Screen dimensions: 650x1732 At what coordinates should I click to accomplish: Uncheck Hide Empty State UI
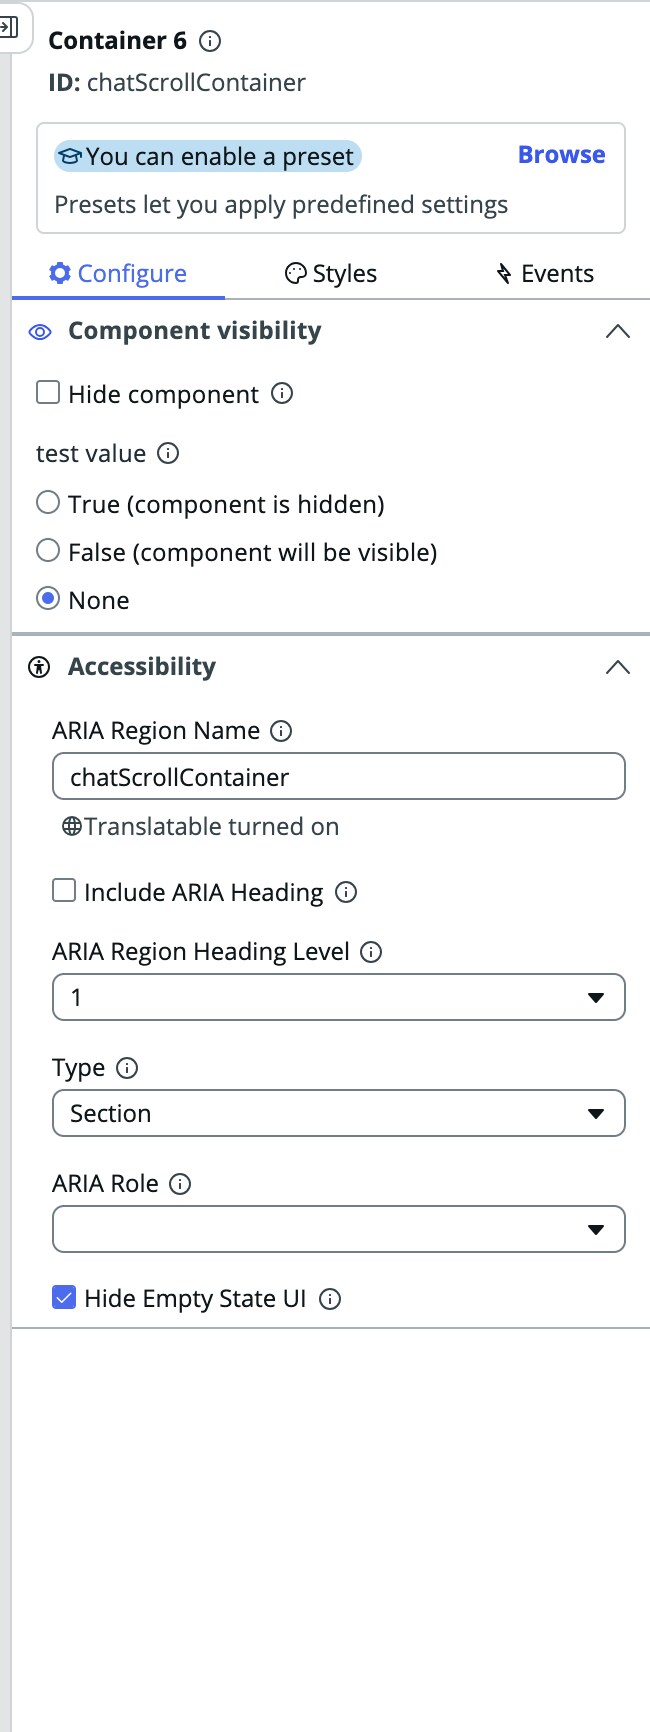point(64,1298)
